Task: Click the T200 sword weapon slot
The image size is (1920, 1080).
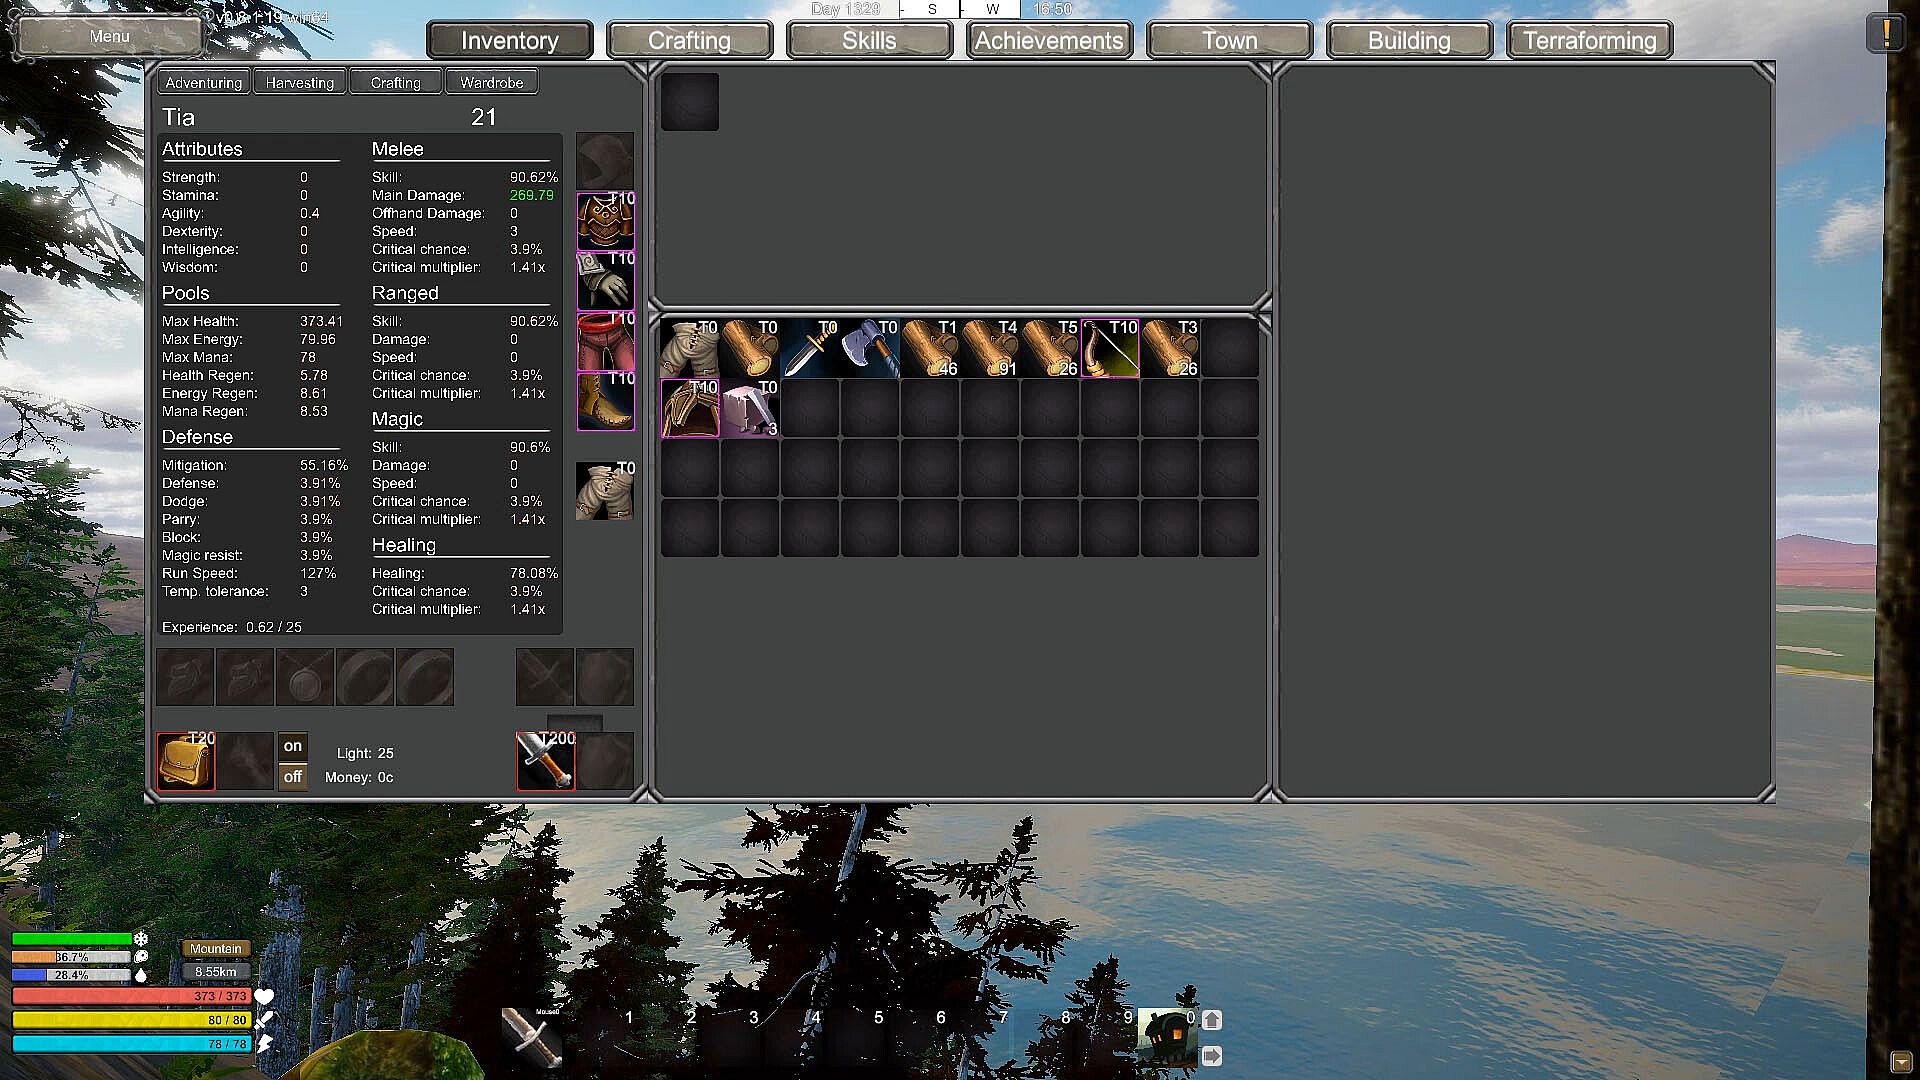Action: 545,761
